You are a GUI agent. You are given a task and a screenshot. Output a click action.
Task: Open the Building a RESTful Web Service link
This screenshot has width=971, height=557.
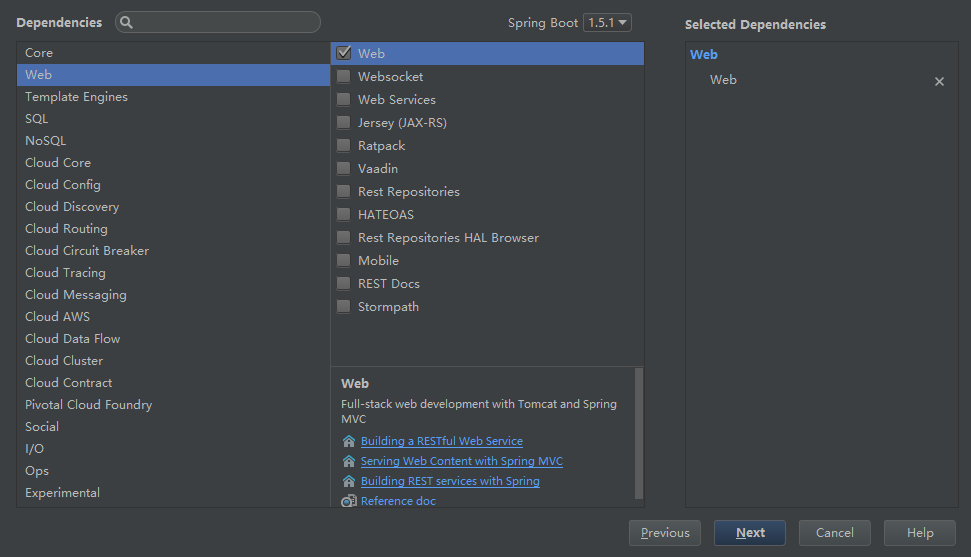[x=442, y=441]
